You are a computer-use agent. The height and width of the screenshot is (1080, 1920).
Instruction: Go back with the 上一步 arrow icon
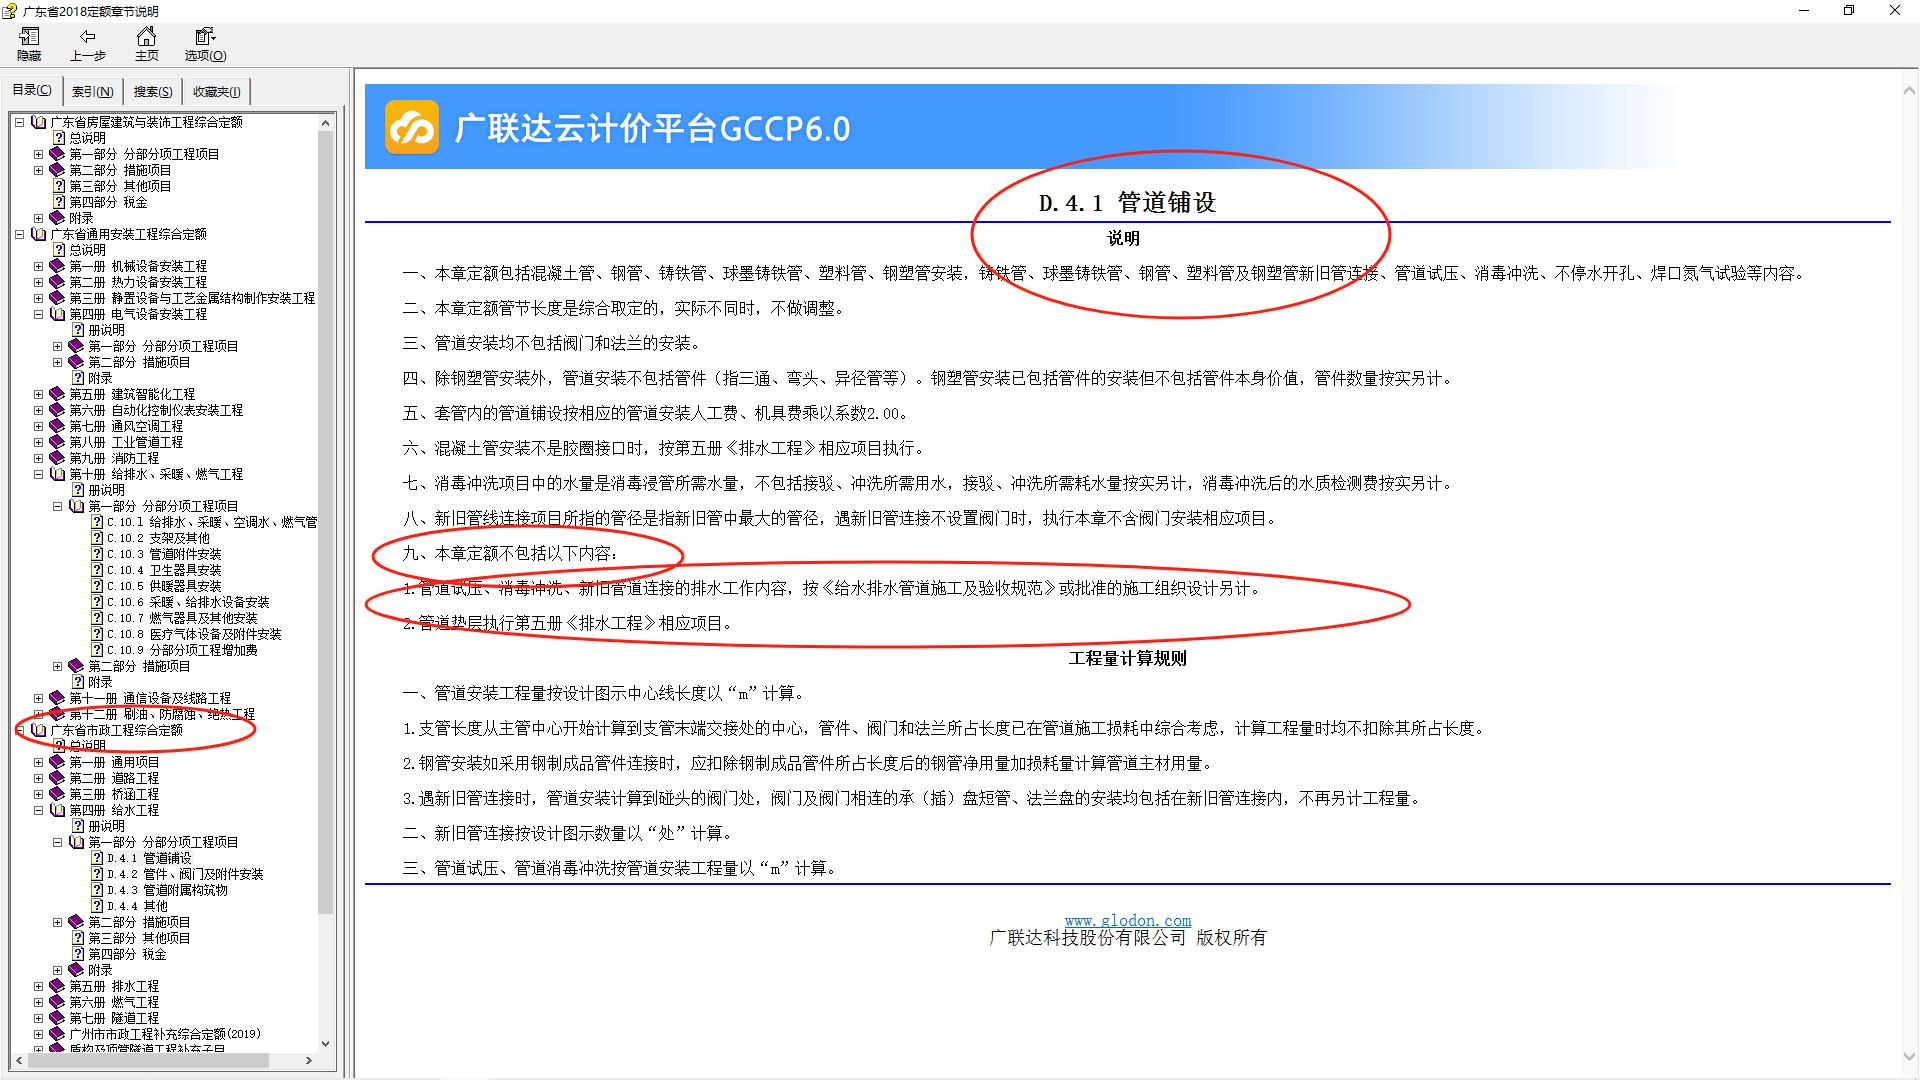click(87, 37)
